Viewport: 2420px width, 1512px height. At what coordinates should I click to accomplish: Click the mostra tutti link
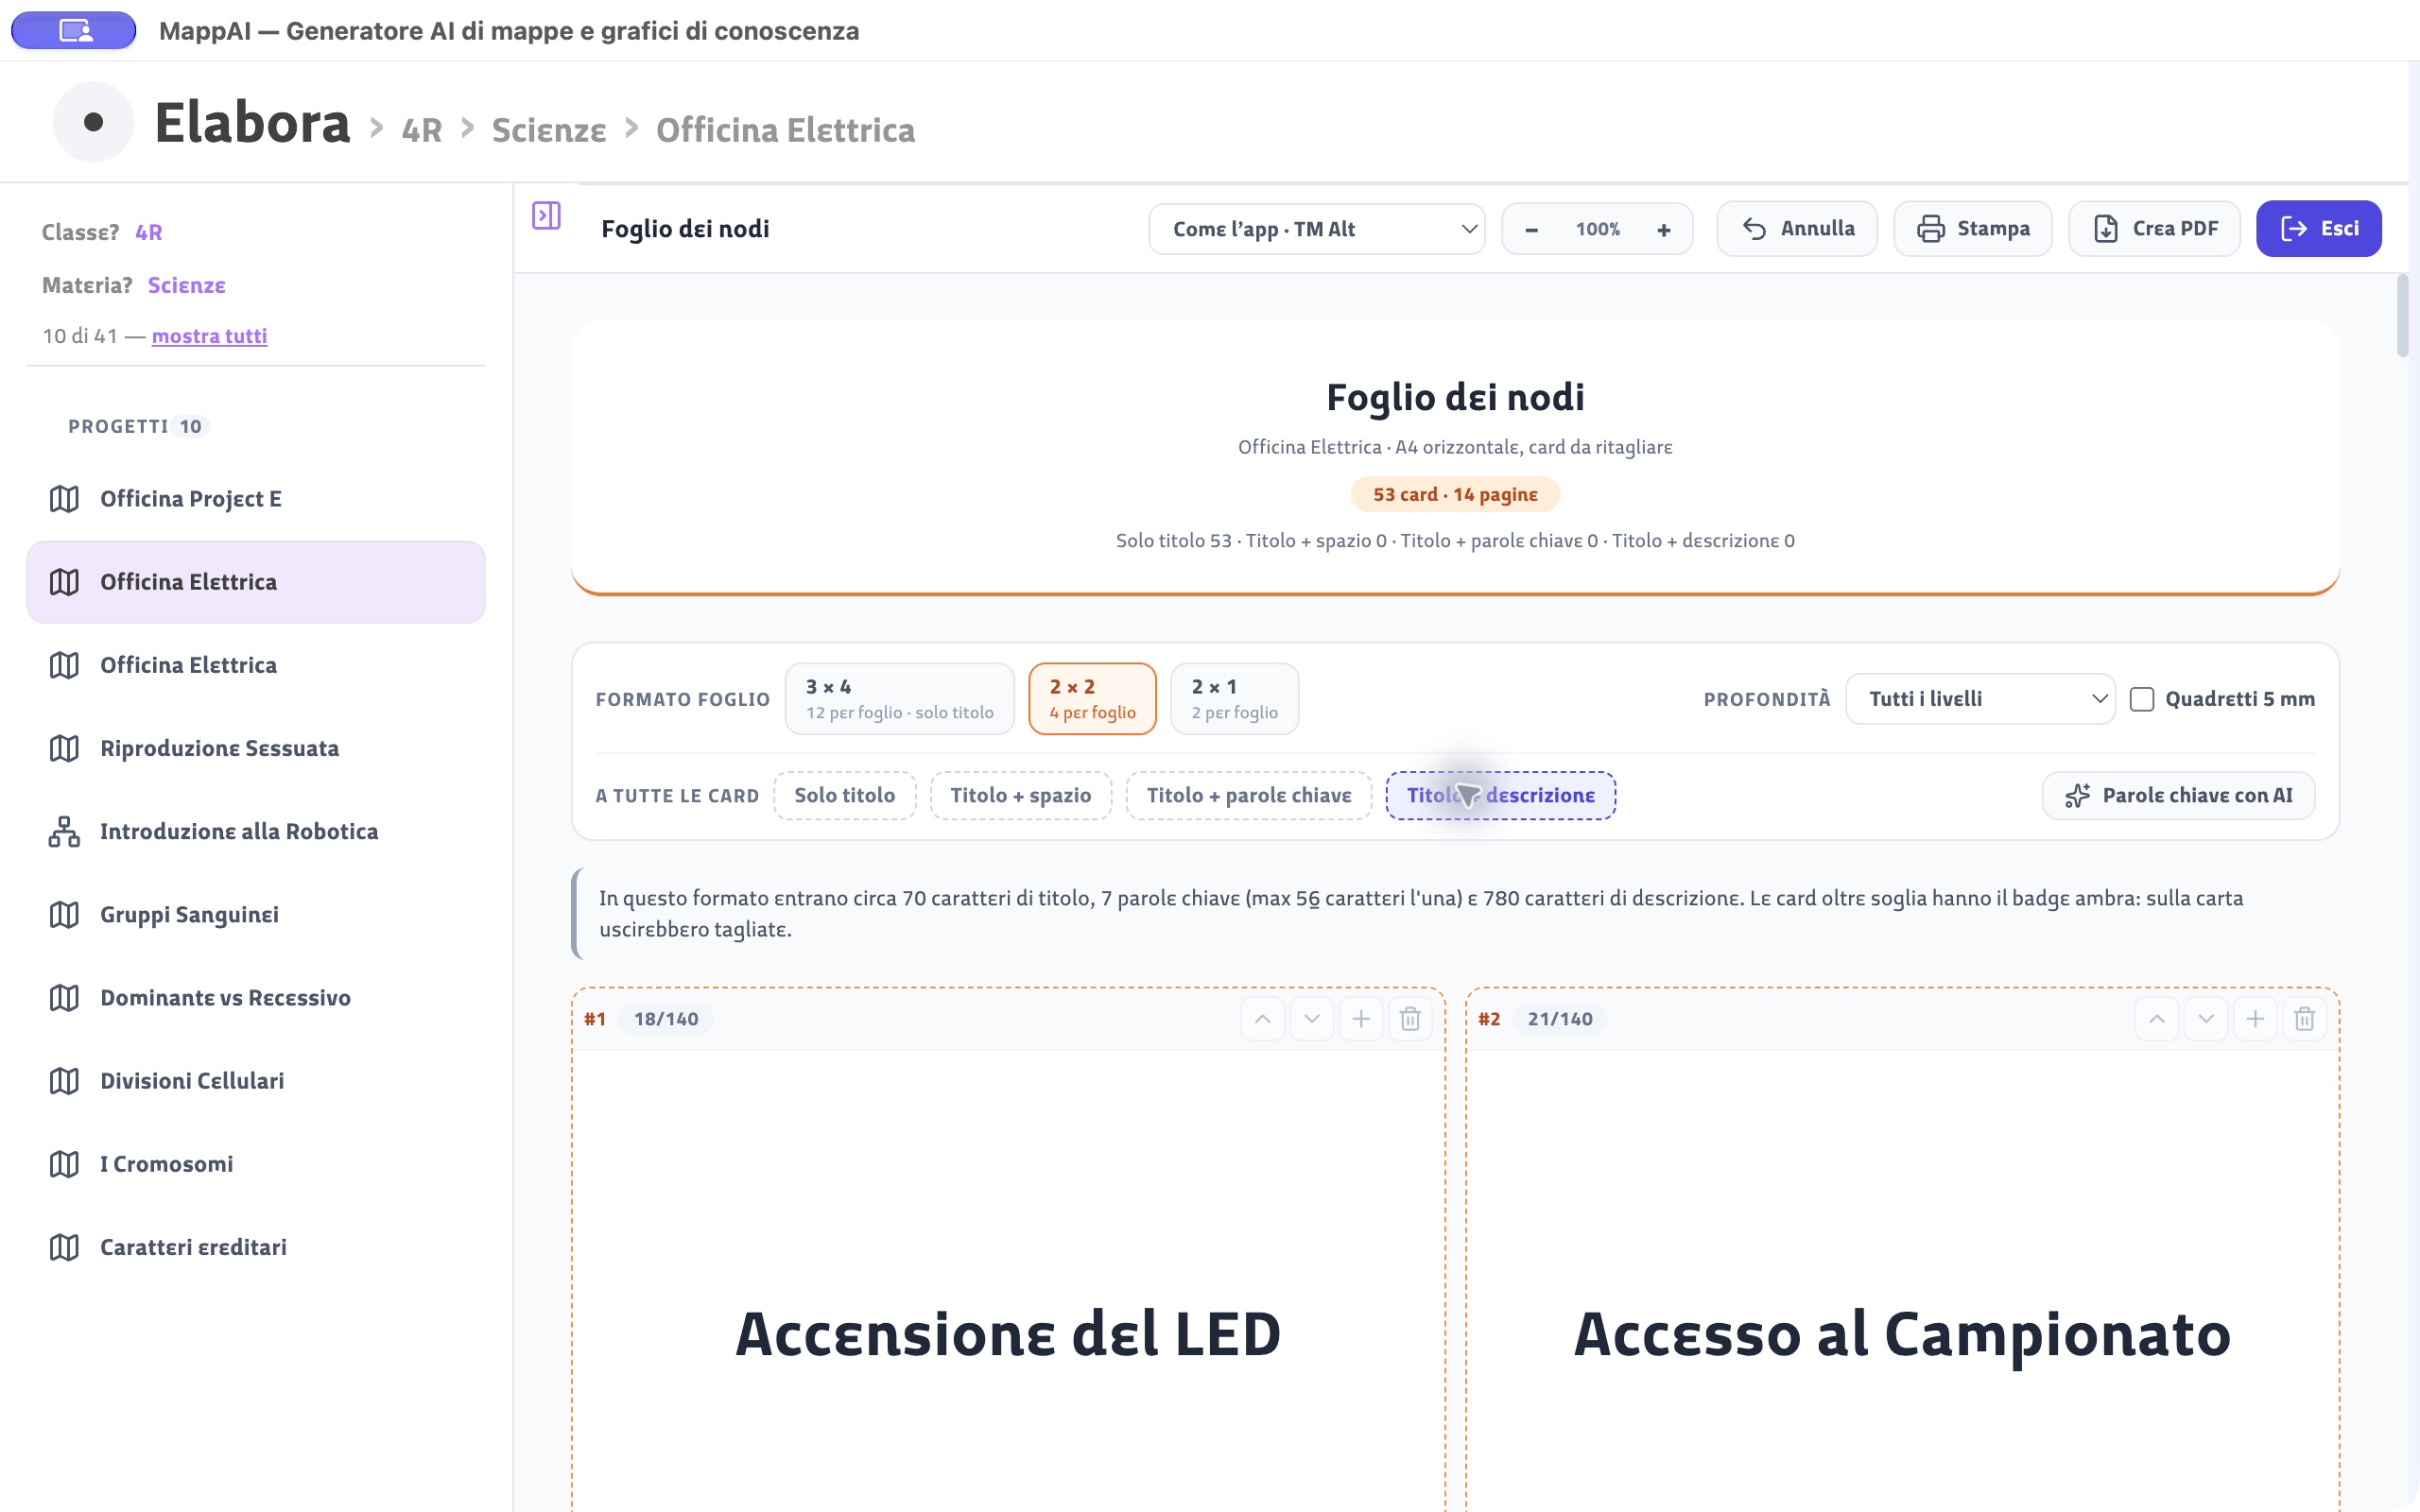point(209,336)
